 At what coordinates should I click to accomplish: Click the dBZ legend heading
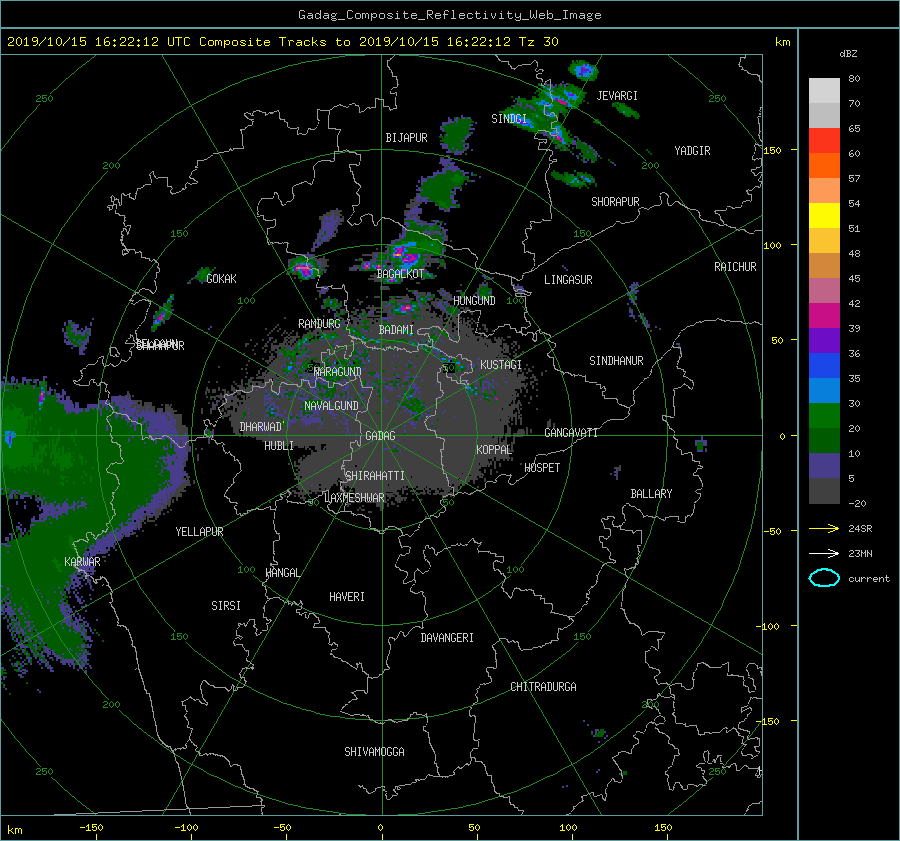(848, 53)
